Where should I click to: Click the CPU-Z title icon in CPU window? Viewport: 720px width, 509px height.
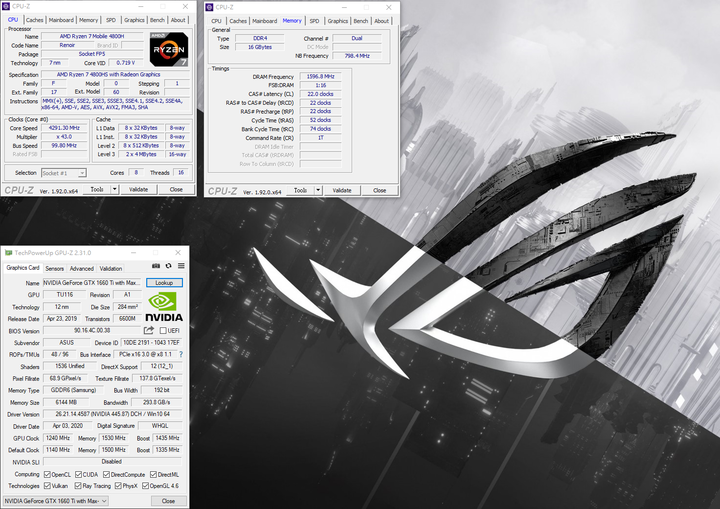6,6
